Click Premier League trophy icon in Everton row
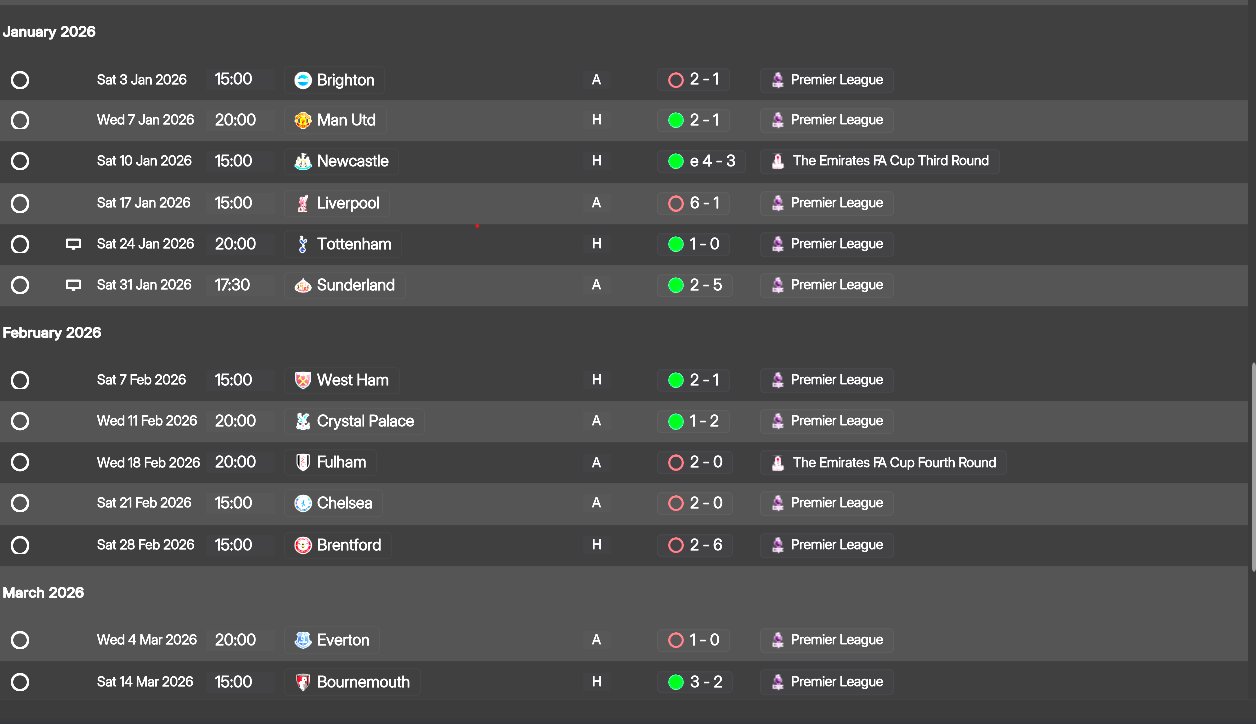Screen dimensions: 1256x724 [777, 640]
